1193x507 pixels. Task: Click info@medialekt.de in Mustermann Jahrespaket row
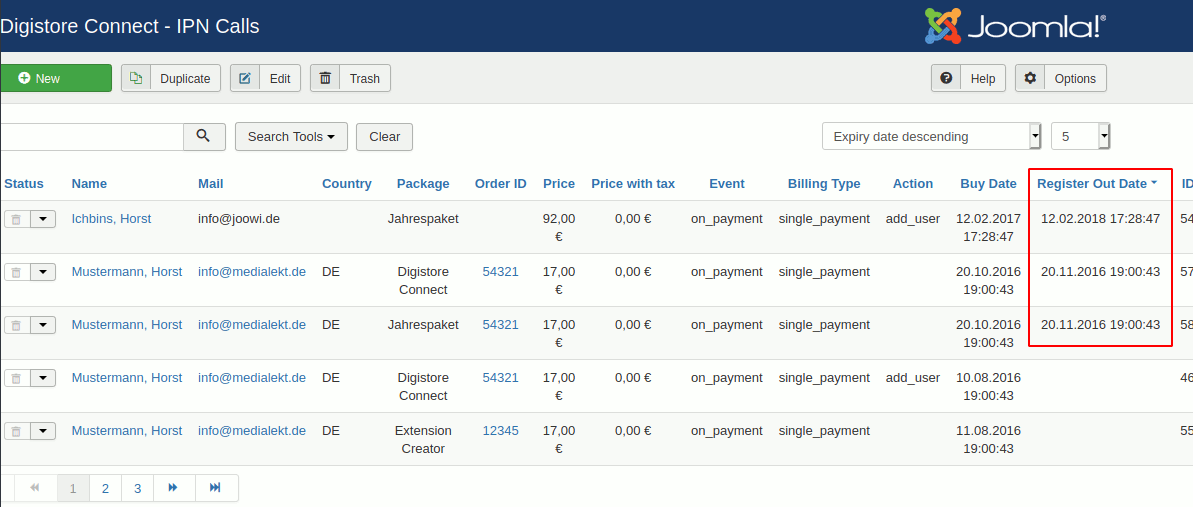pos(252,324)
